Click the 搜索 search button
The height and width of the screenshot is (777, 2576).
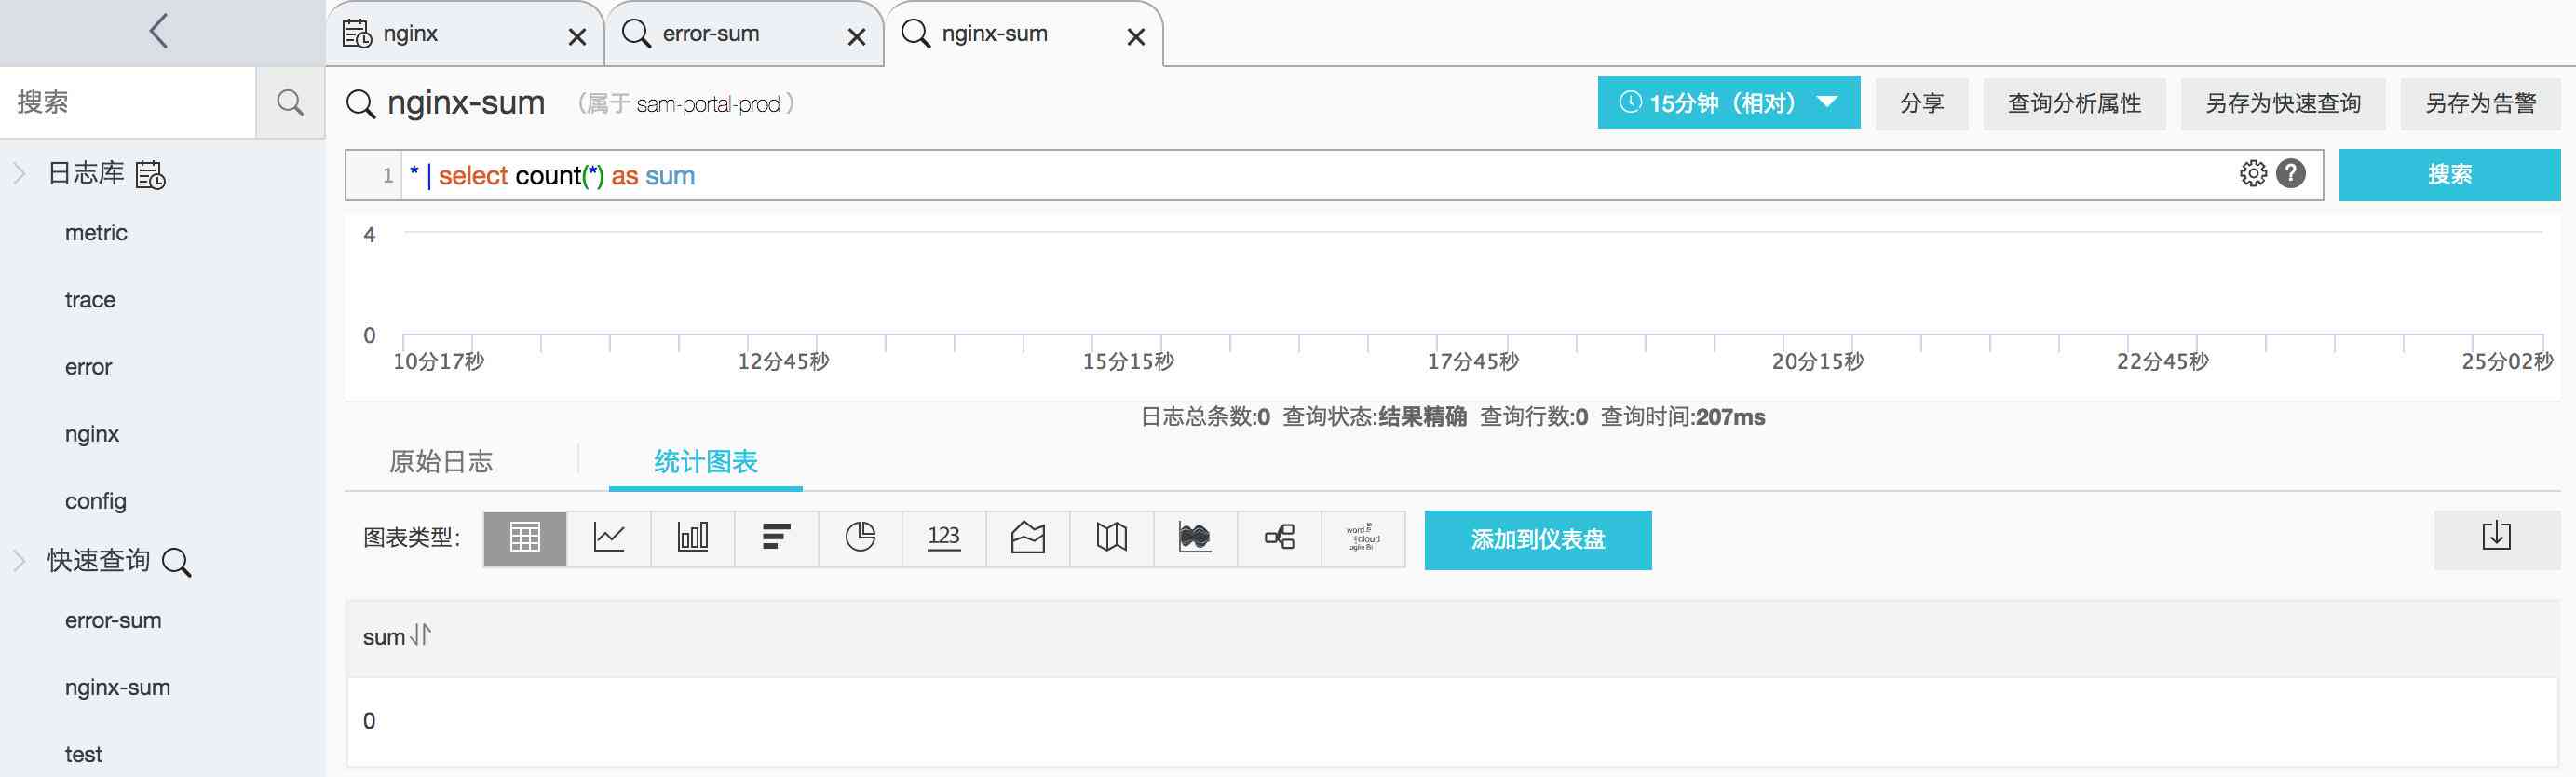pos(2449,175)
